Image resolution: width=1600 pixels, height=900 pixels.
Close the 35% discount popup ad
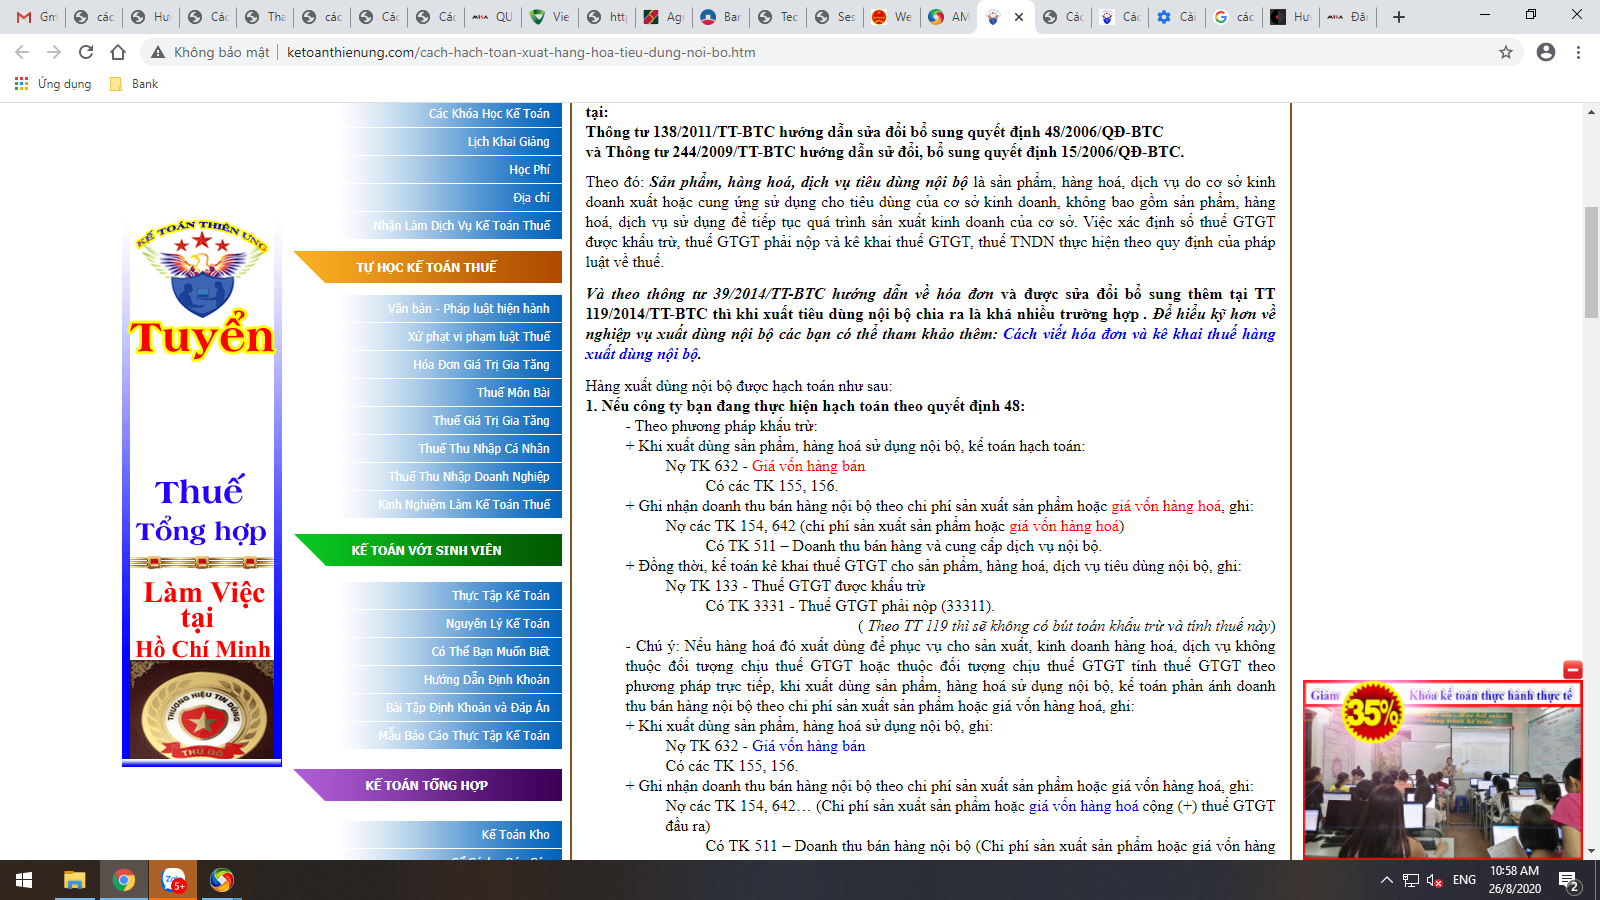[1573, 670]
